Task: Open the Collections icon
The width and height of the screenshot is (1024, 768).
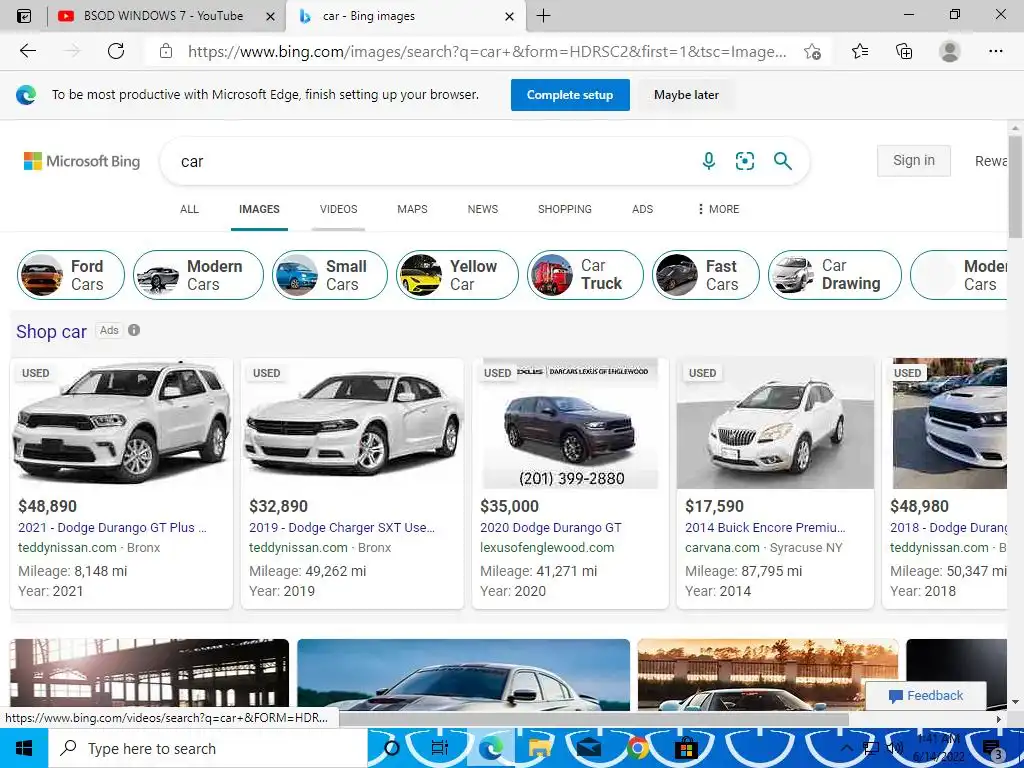Action: click(904, 51)
